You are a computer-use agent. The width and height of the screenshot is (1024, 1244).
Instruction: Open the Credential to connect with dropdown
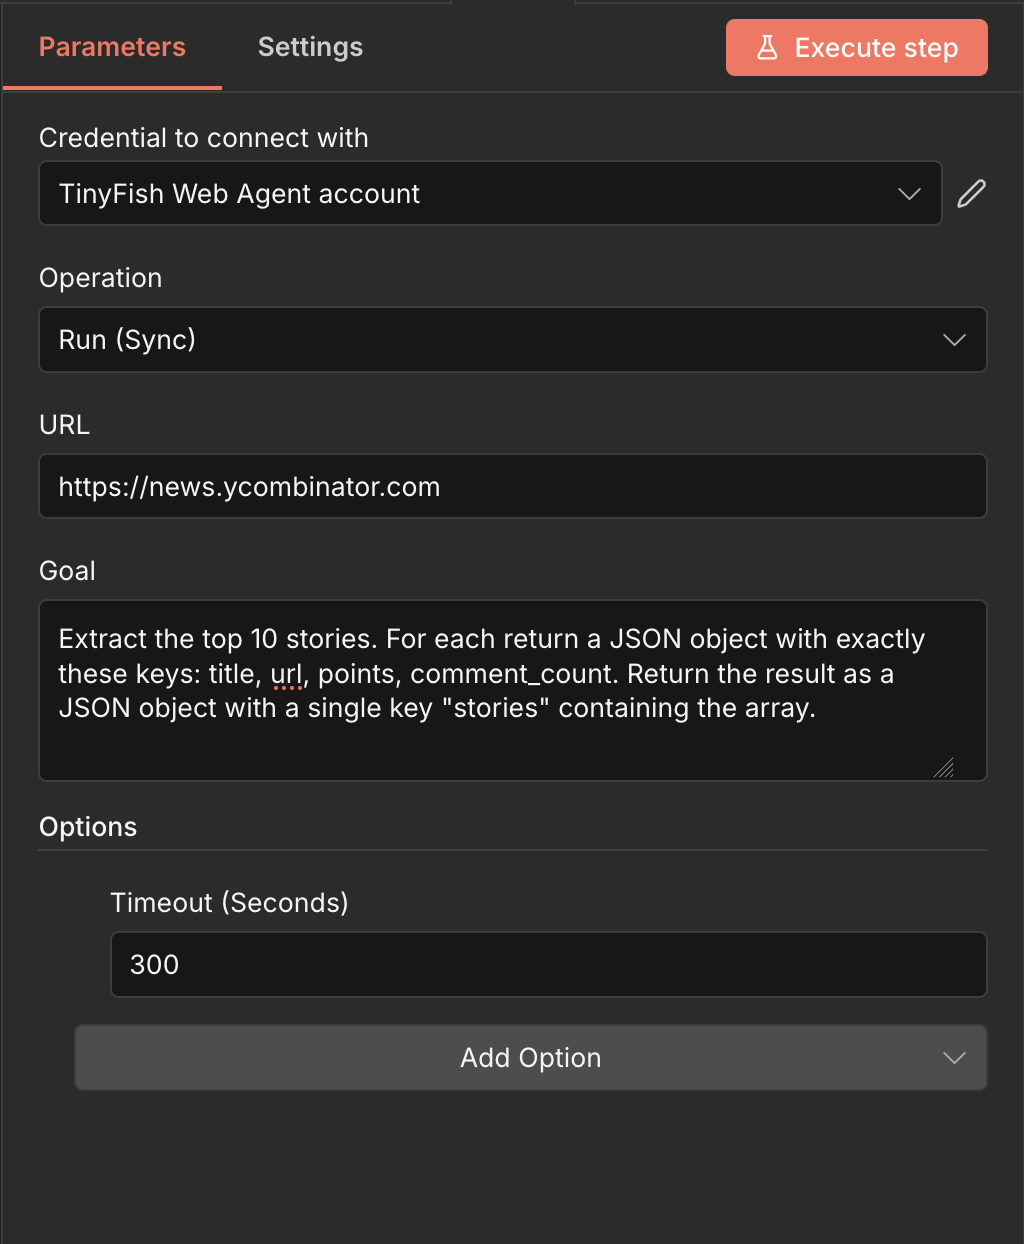(490, 193)
